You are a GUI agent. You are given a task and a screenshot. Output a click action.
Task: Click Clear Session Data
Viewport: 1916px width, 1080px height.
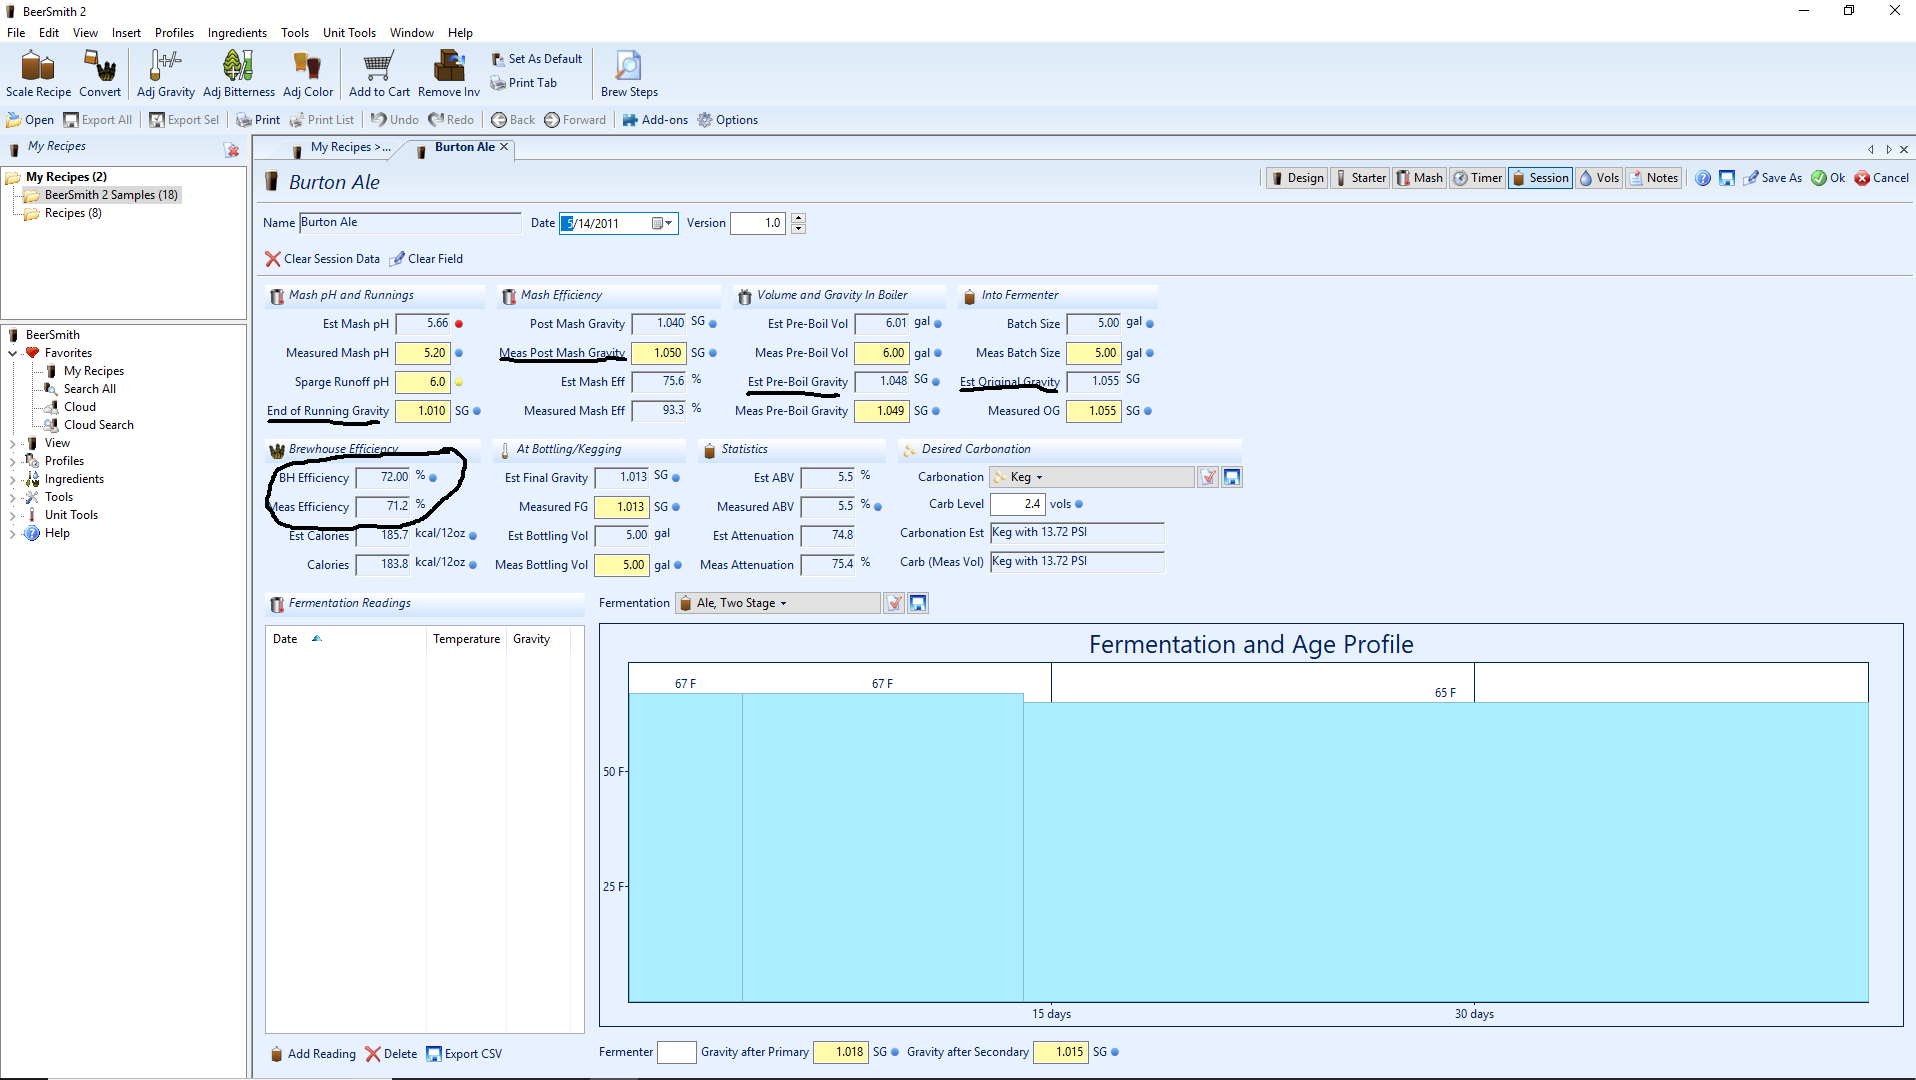tap(322, 259)
